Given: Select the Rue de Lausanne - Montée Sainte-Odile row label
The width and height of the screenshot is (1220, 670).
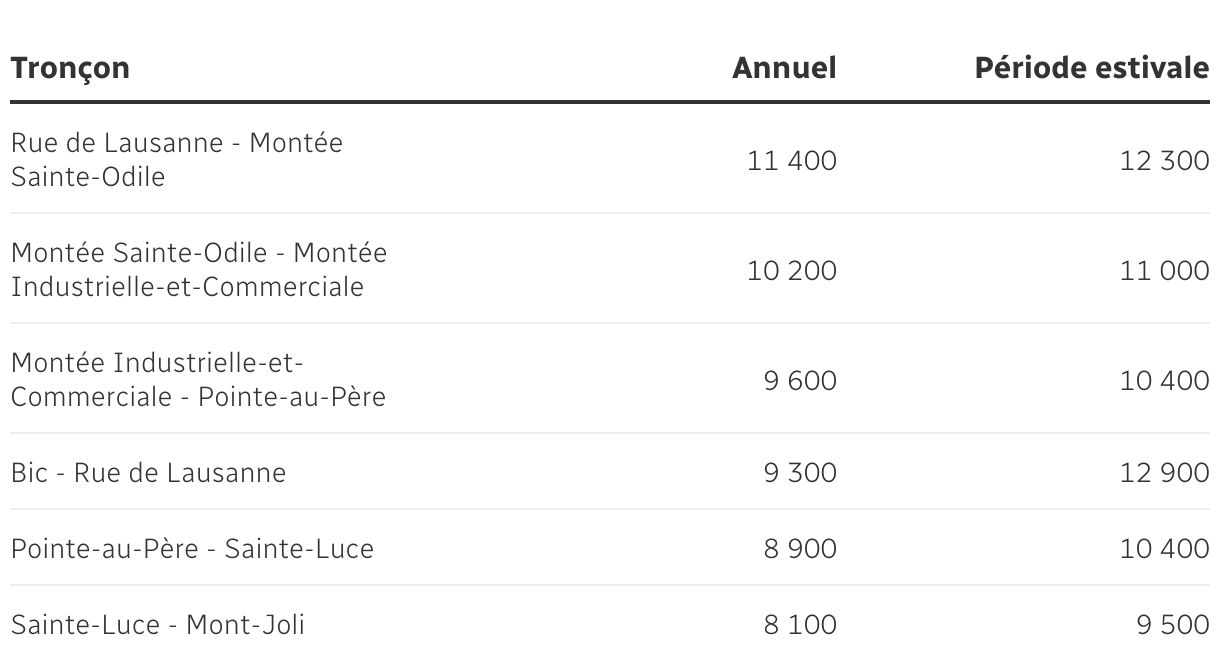Looking at the screenshot, I should (176, 160).
